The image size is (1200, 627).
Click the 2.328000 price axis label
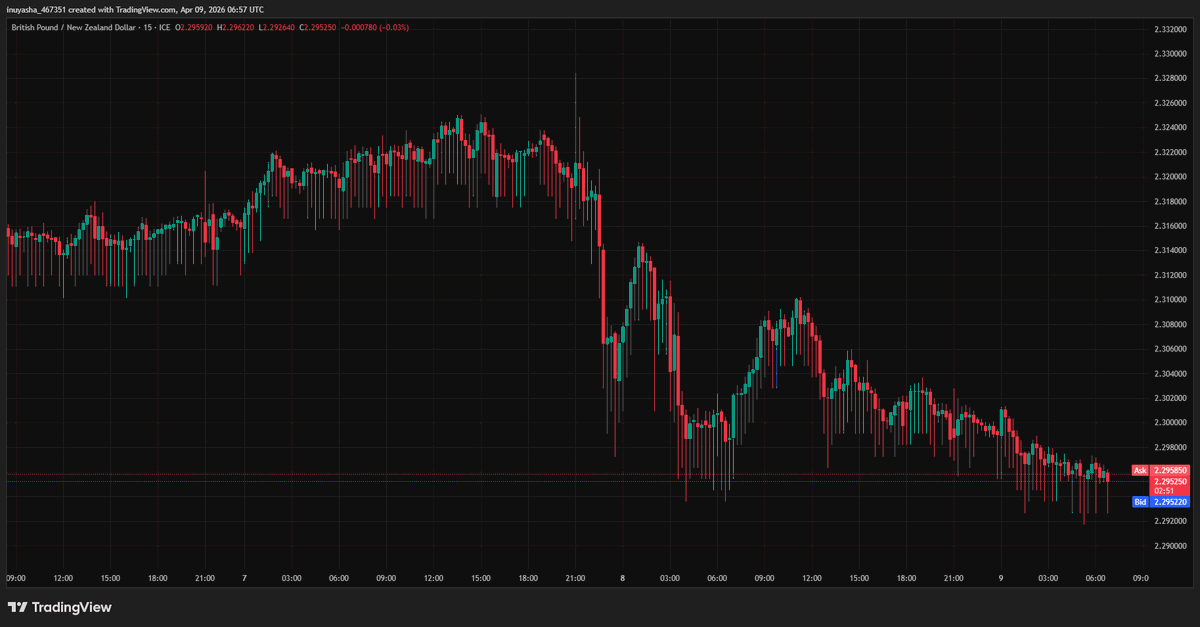coord(1169,78)
